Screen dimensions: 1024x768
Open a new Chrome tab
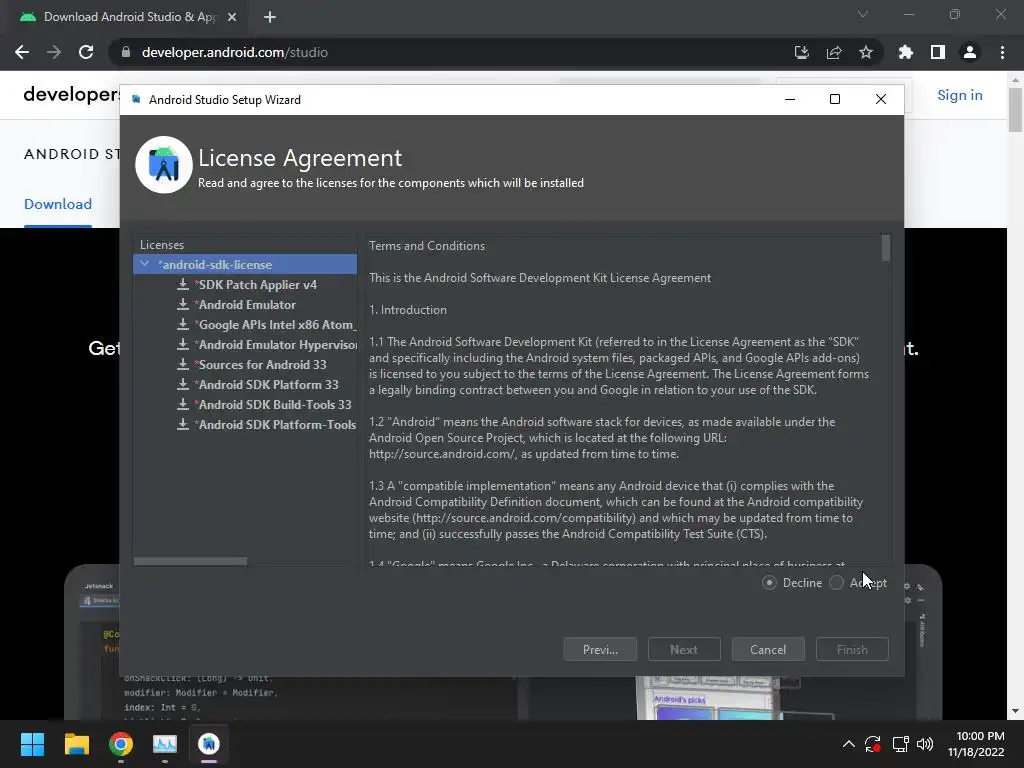pyautogui.click(x=270, y=17)
